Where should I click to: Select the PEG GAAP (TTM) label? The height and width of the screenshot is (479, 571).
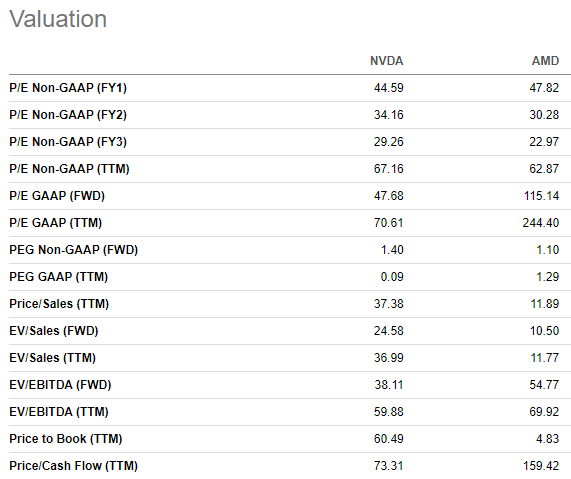(59, 276)
